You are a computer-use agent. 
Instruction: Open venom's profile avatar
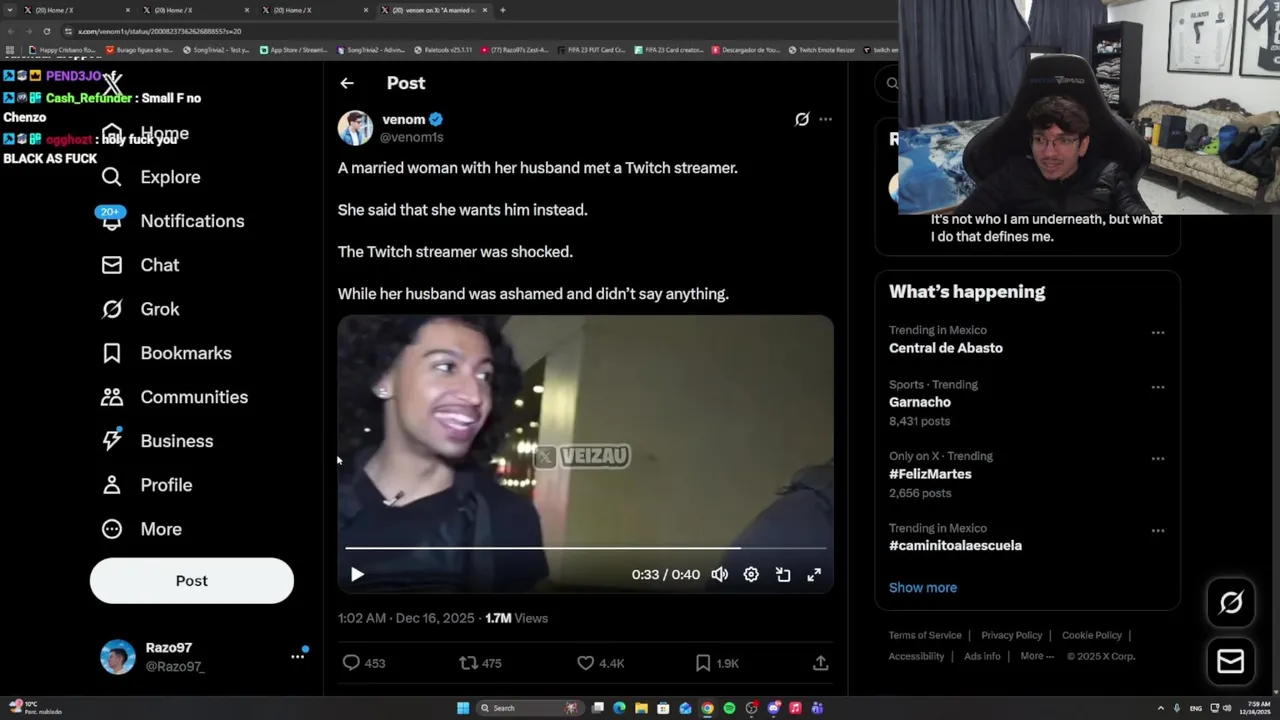(355, 128)
